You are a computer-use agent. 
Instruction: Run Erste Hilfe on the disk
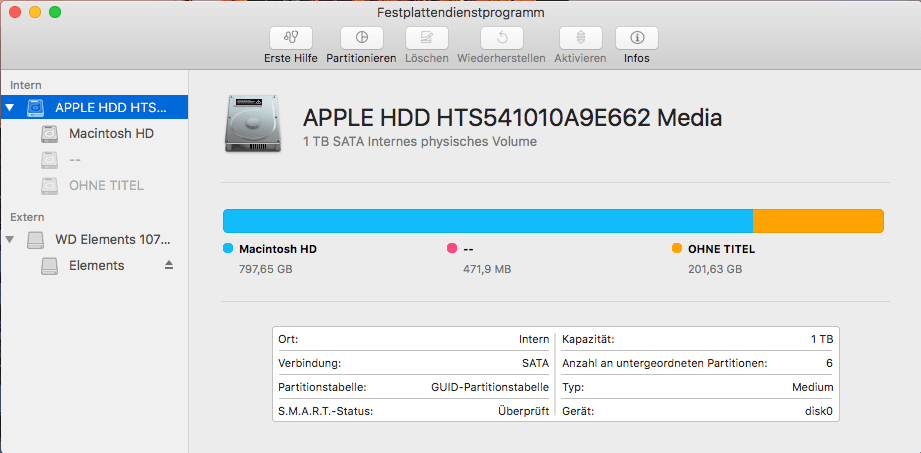click(291, 38)
